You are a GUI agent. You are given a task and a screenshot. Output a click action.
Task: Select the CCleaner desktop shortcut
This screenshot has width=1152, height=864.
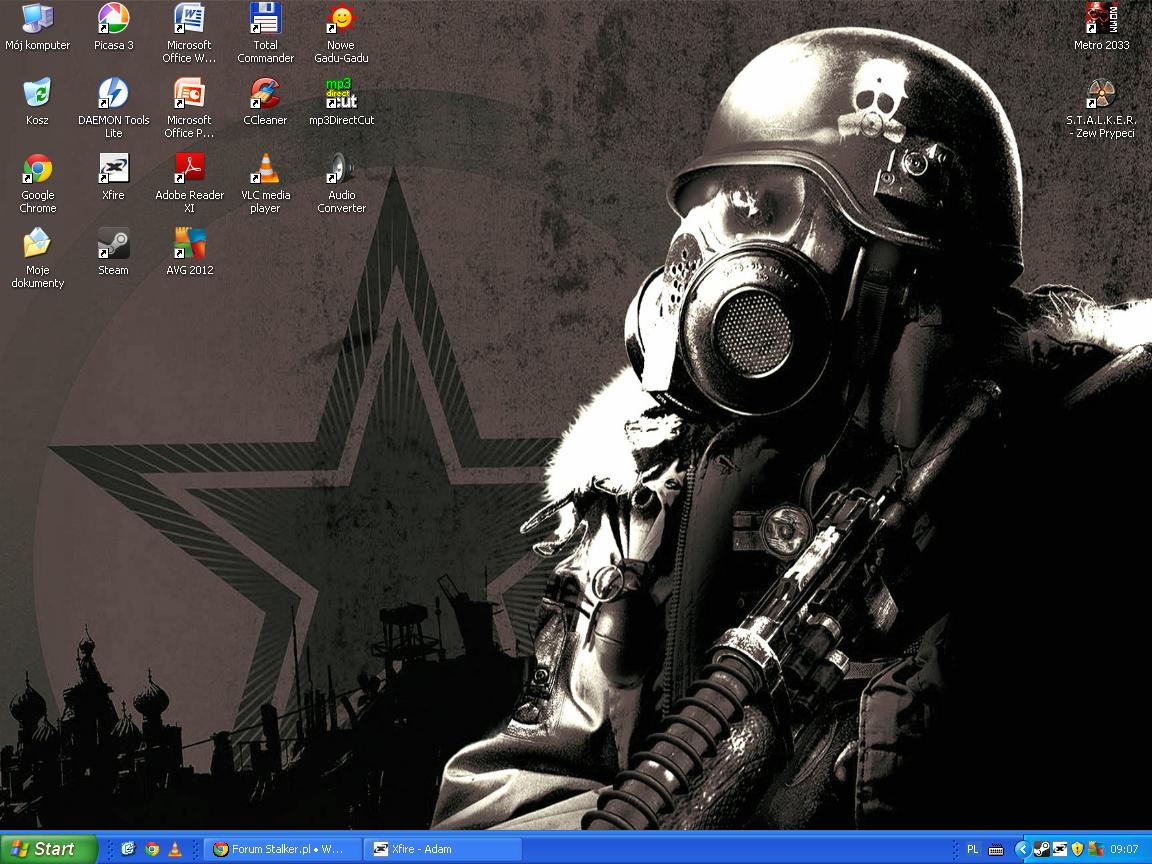pyautogui.click(x=265, y=101)
